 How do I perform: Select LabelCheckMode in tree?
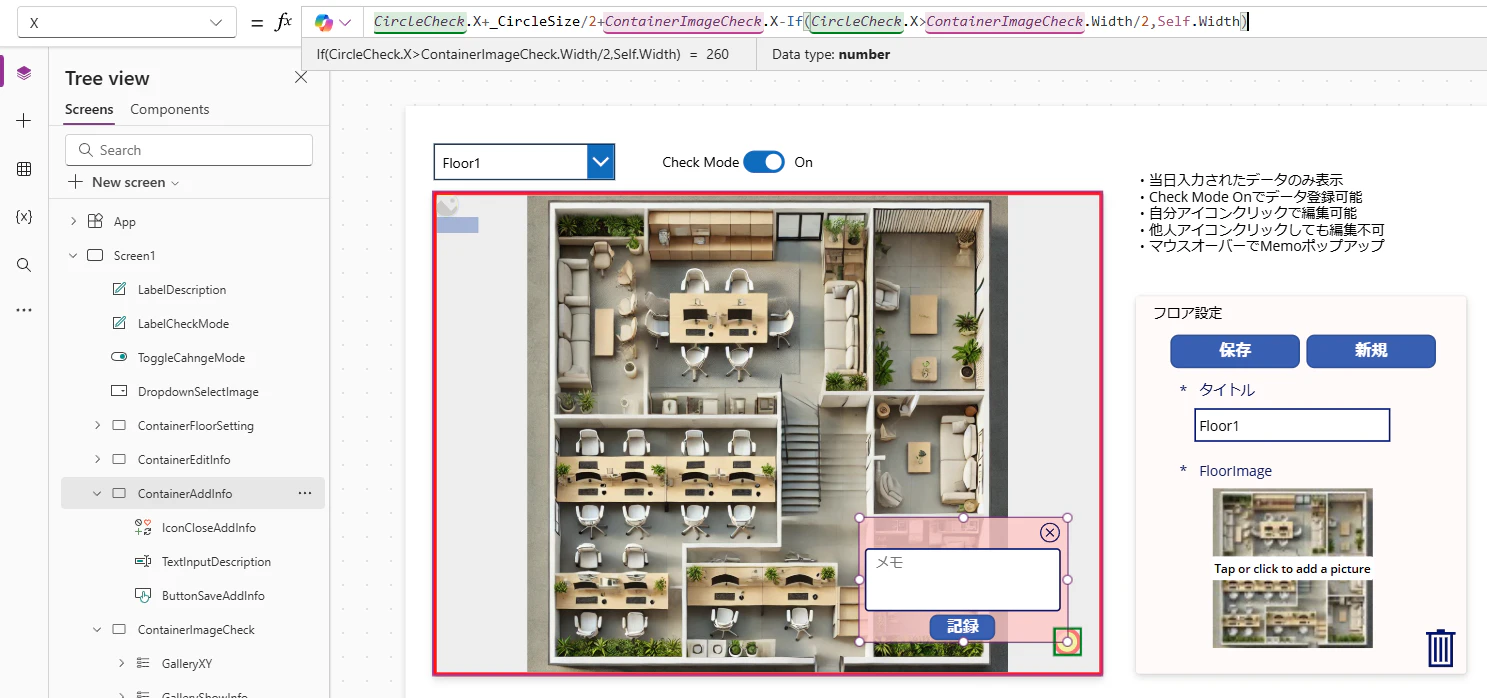point(183,324)
